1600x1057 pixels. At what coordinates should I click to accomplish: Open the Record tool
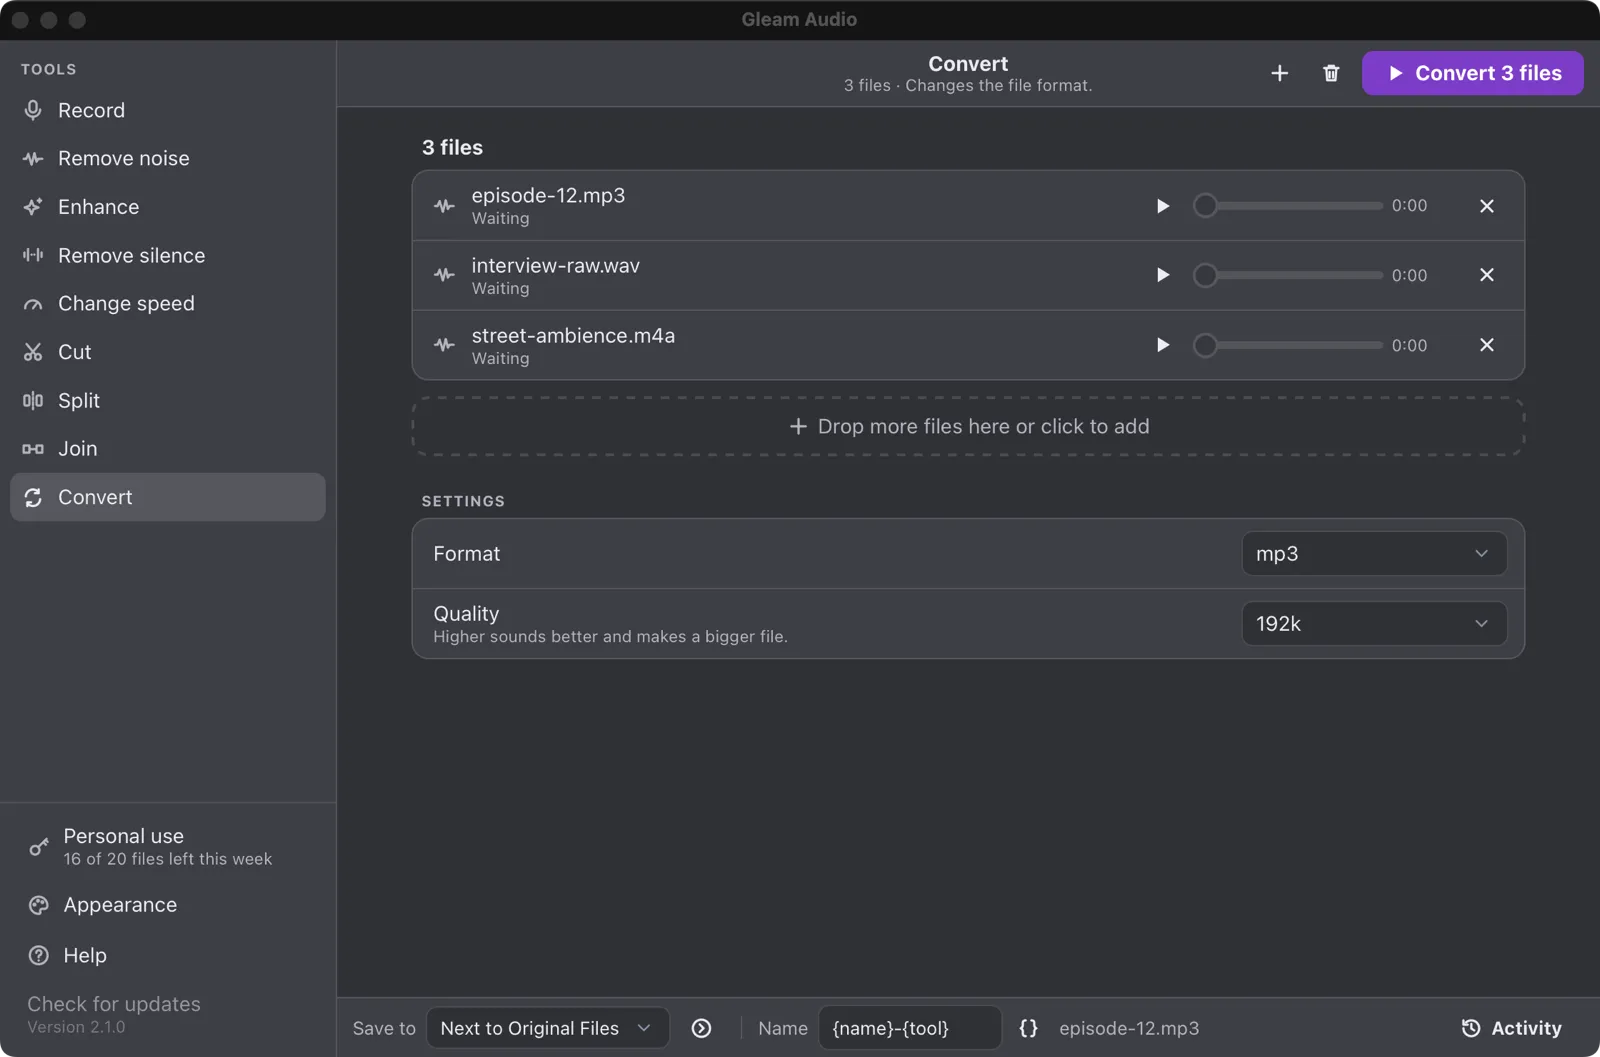[167, 110]
